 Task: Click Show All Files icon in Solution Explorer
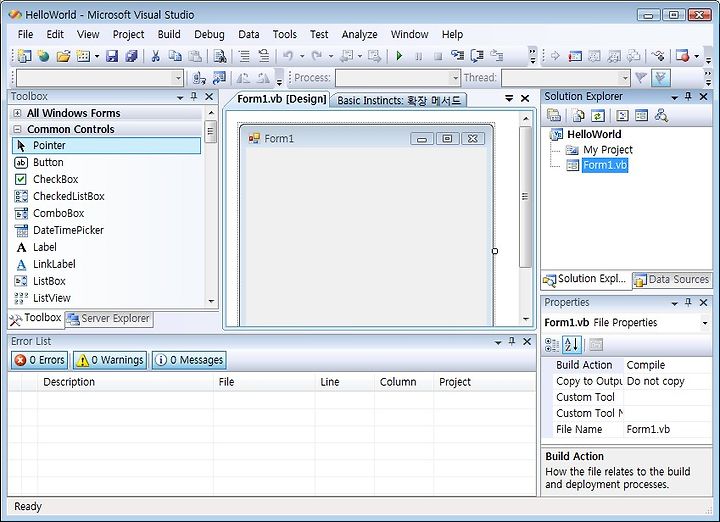pos(578,115)
